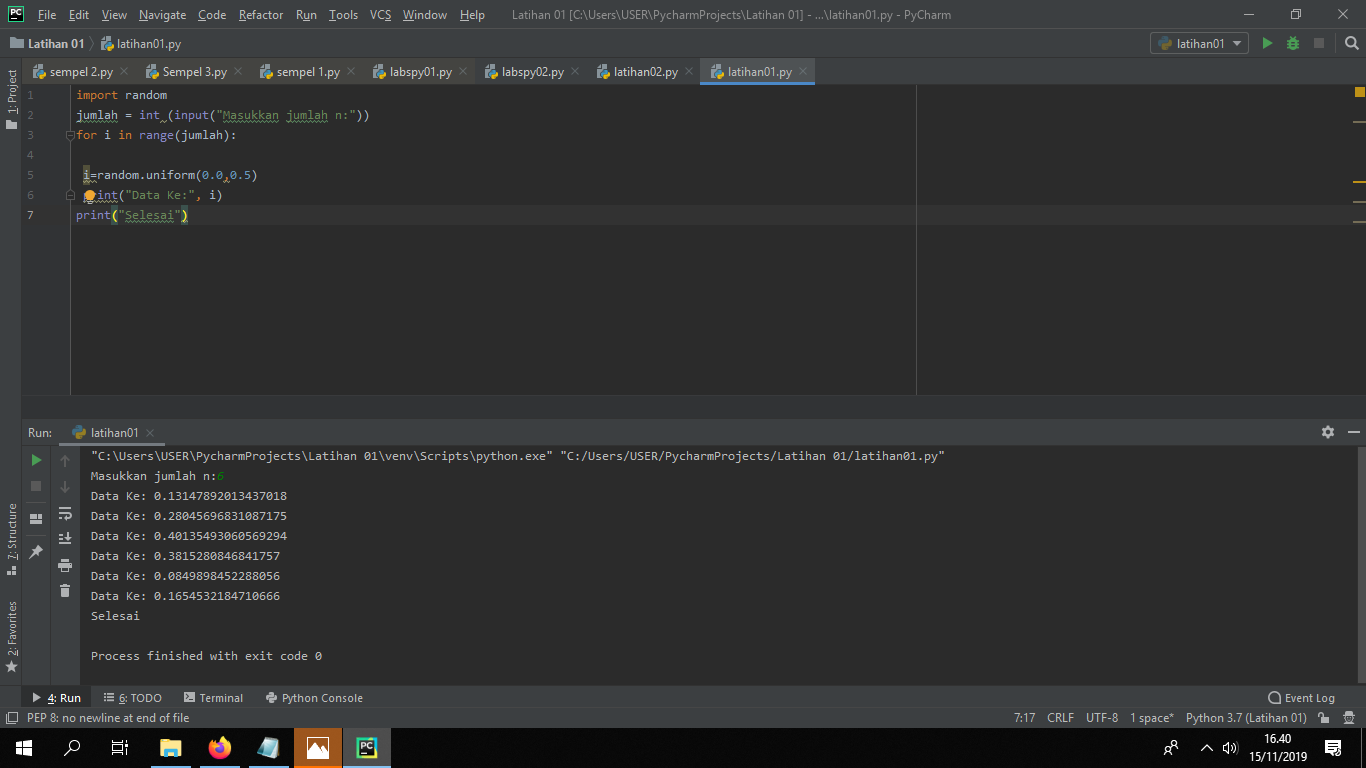
Task: Switch to the labspy01.py editor tab
Action: (420, 72)
